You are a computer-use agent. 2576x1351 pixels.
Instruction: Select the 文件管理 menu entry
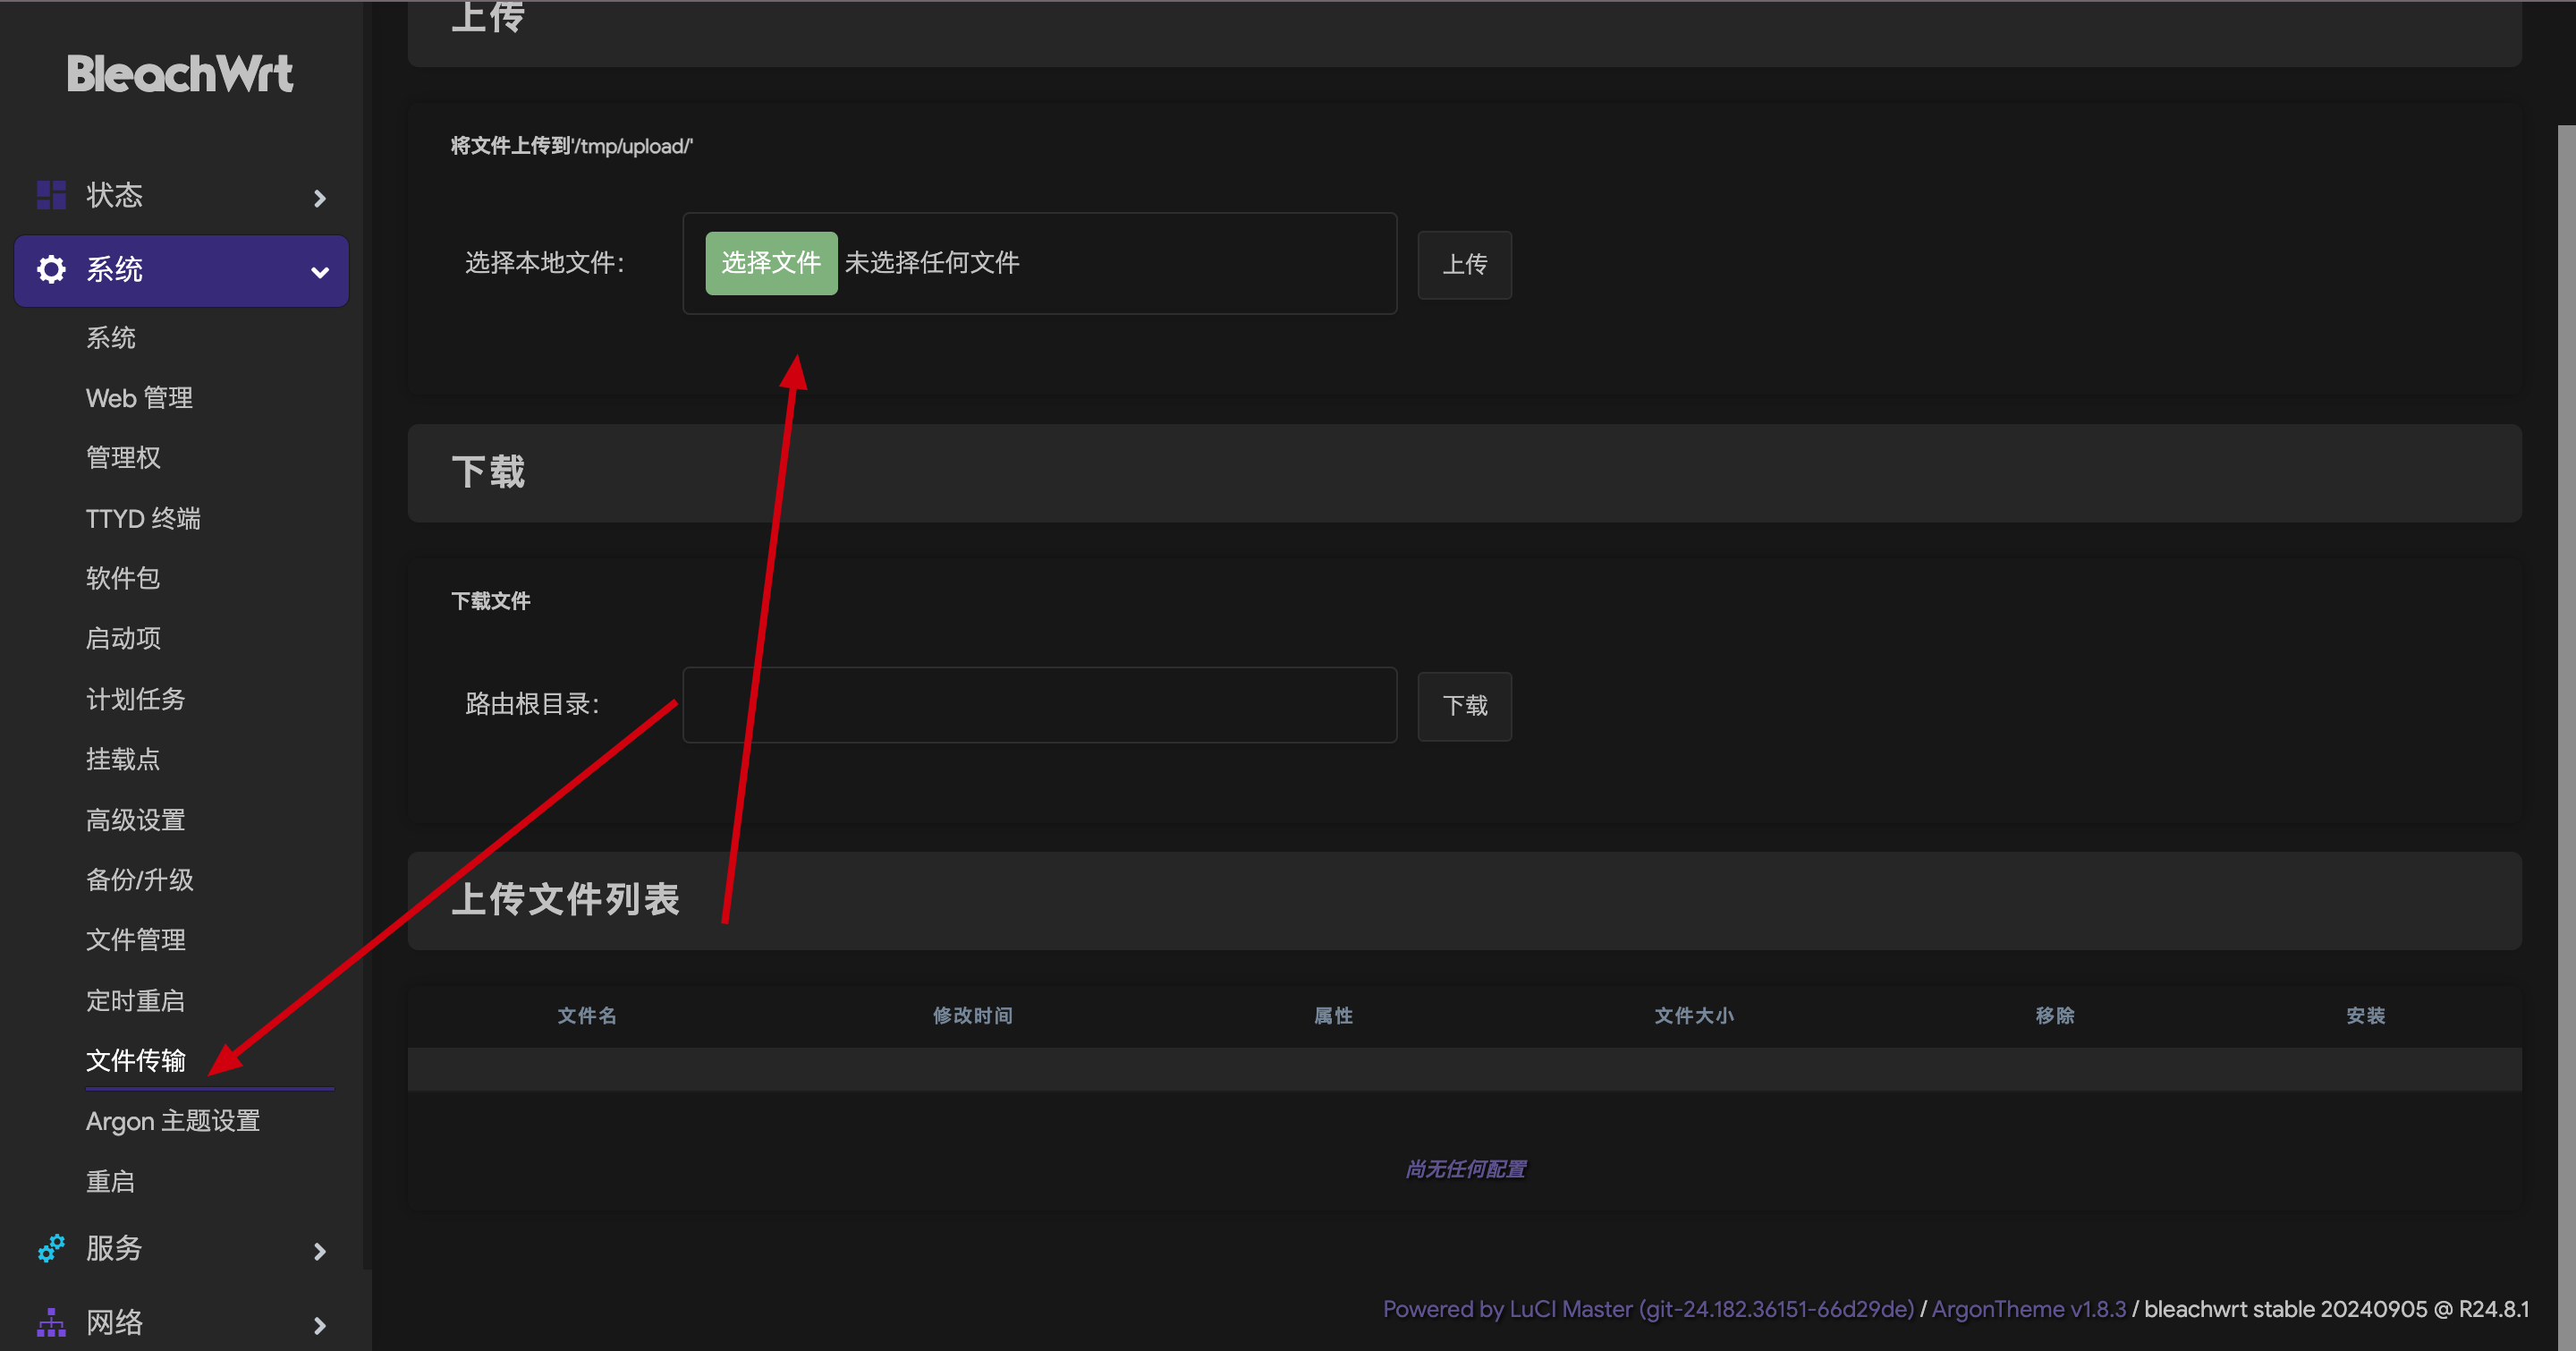pos(135,940)
